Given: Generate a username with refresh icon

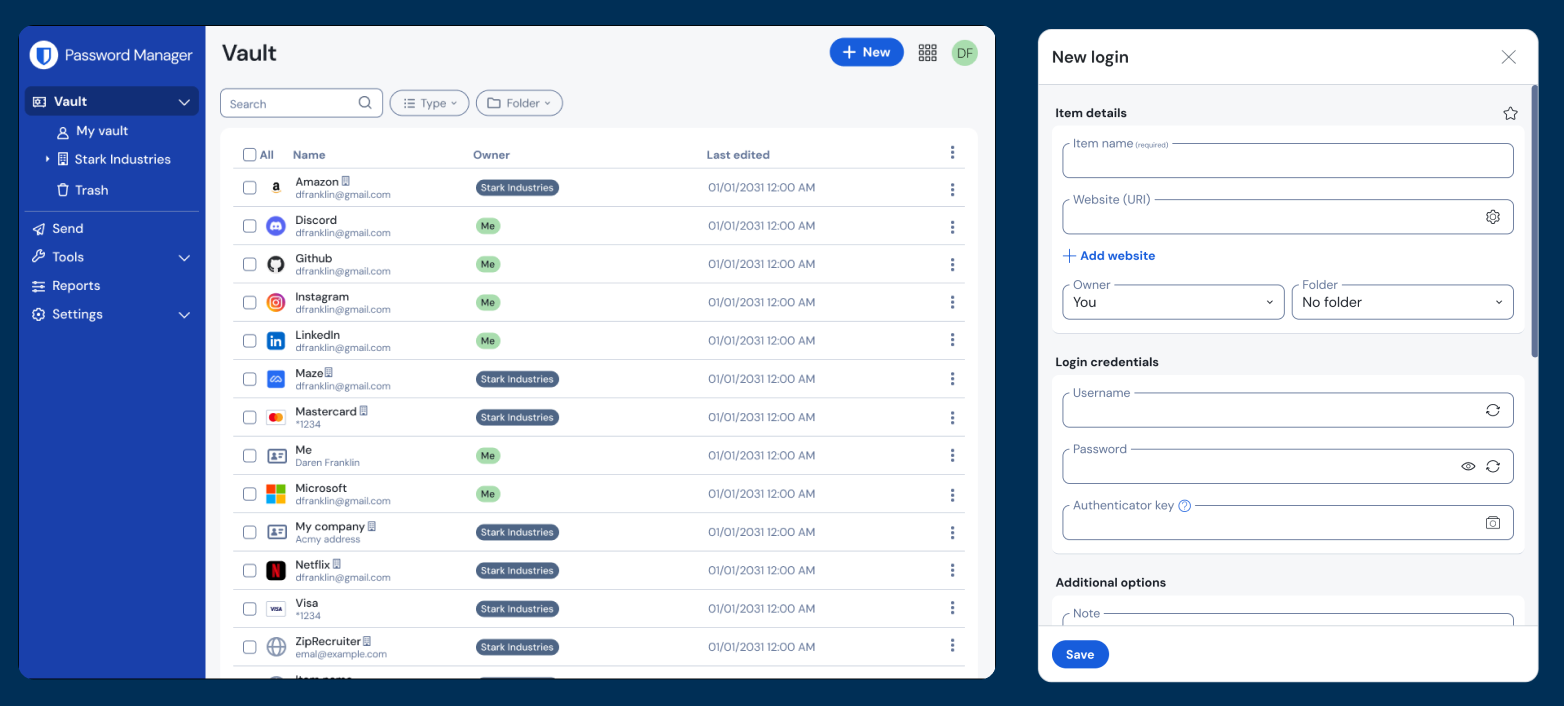Looking at the screenshot, I should click(1493, 410).
